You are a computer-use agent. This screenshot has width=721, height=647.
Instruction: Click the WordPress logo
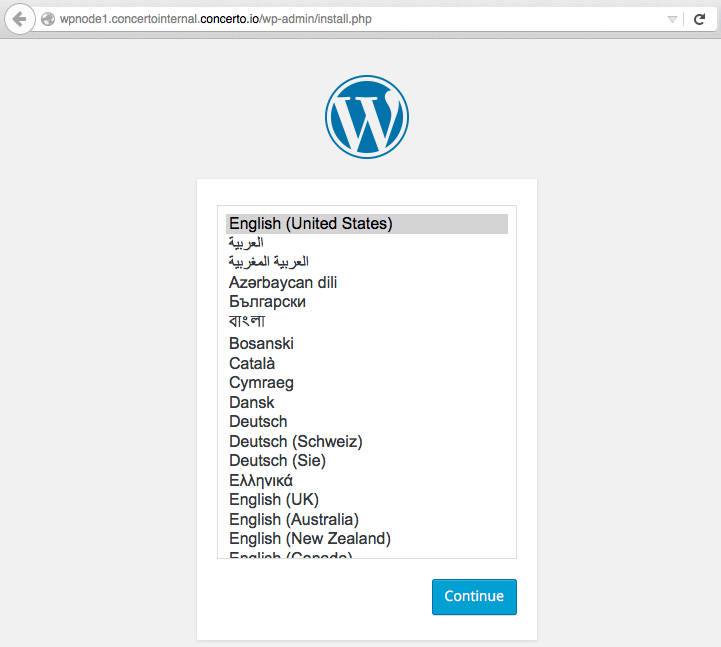(x=366, y=117)
